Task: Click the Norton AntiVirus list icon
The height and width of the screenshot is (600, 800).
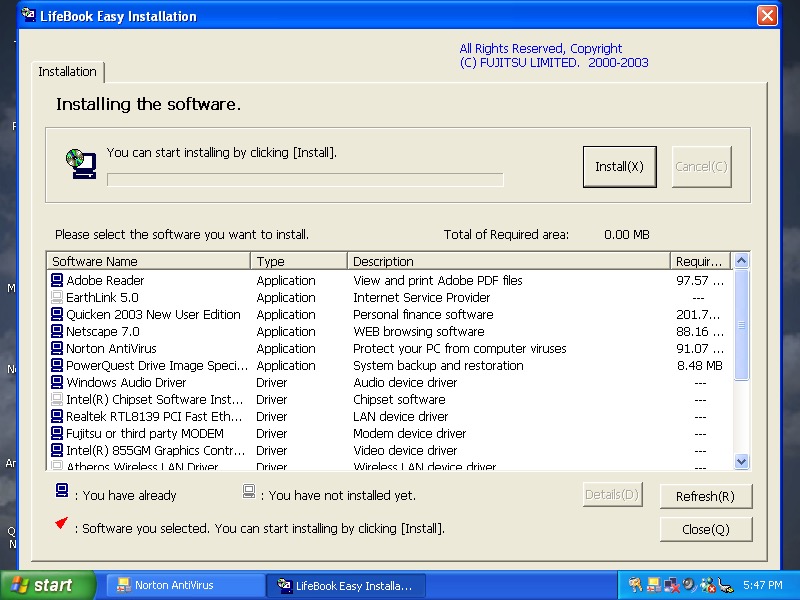Action: tap(57, 349)
